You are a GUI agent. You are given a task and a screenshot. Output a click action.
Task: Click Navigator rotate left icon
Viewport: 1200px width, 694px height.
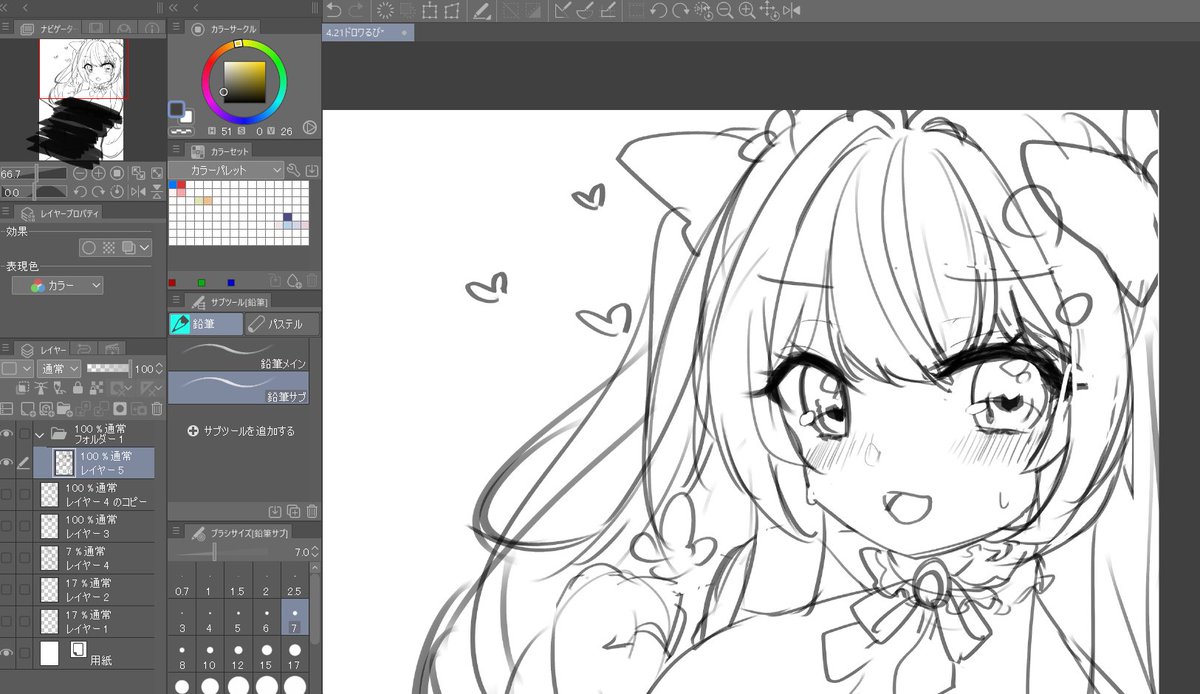tap(79, 192)
